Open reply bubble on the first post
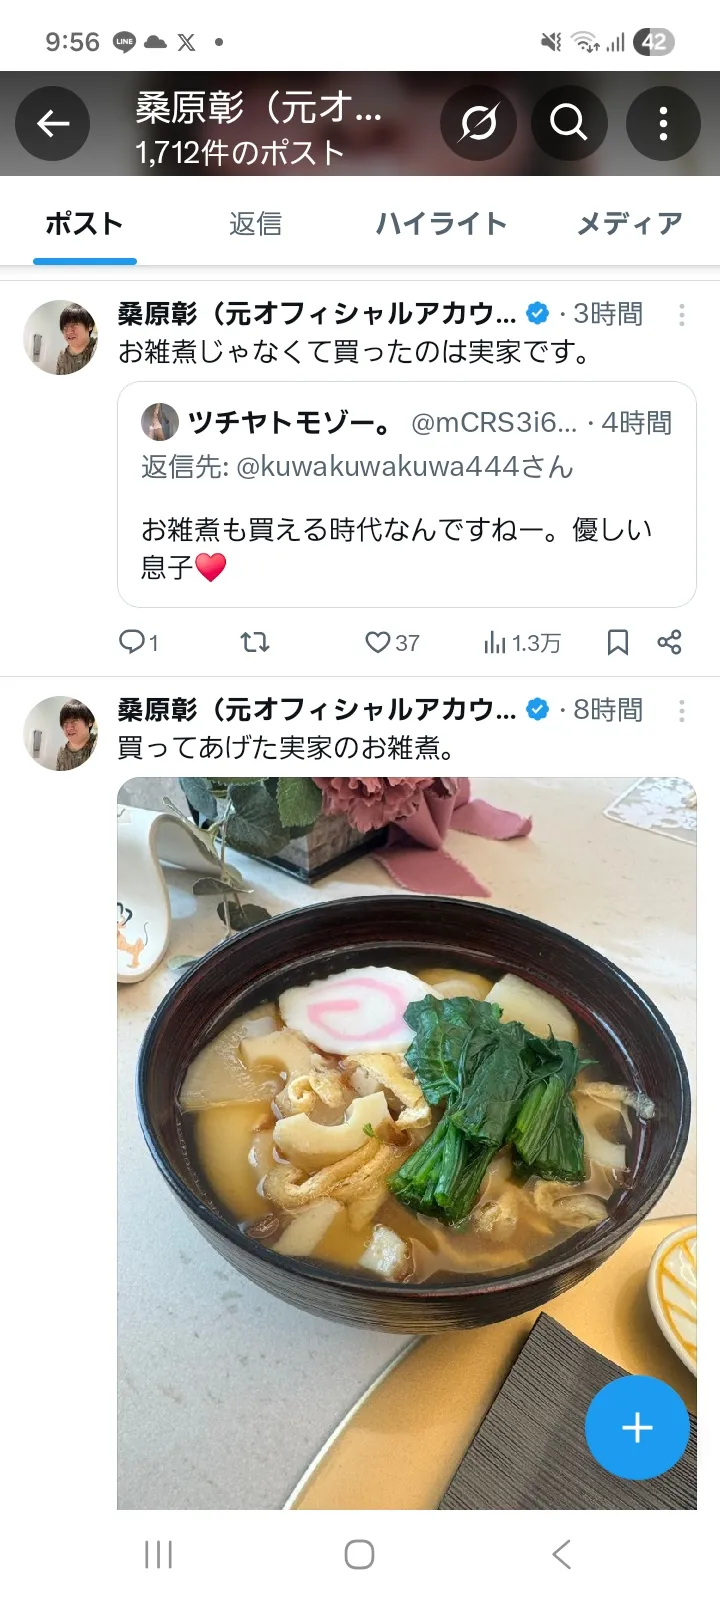The width and height of the screenshot is (720, 1600). point(138,642)
